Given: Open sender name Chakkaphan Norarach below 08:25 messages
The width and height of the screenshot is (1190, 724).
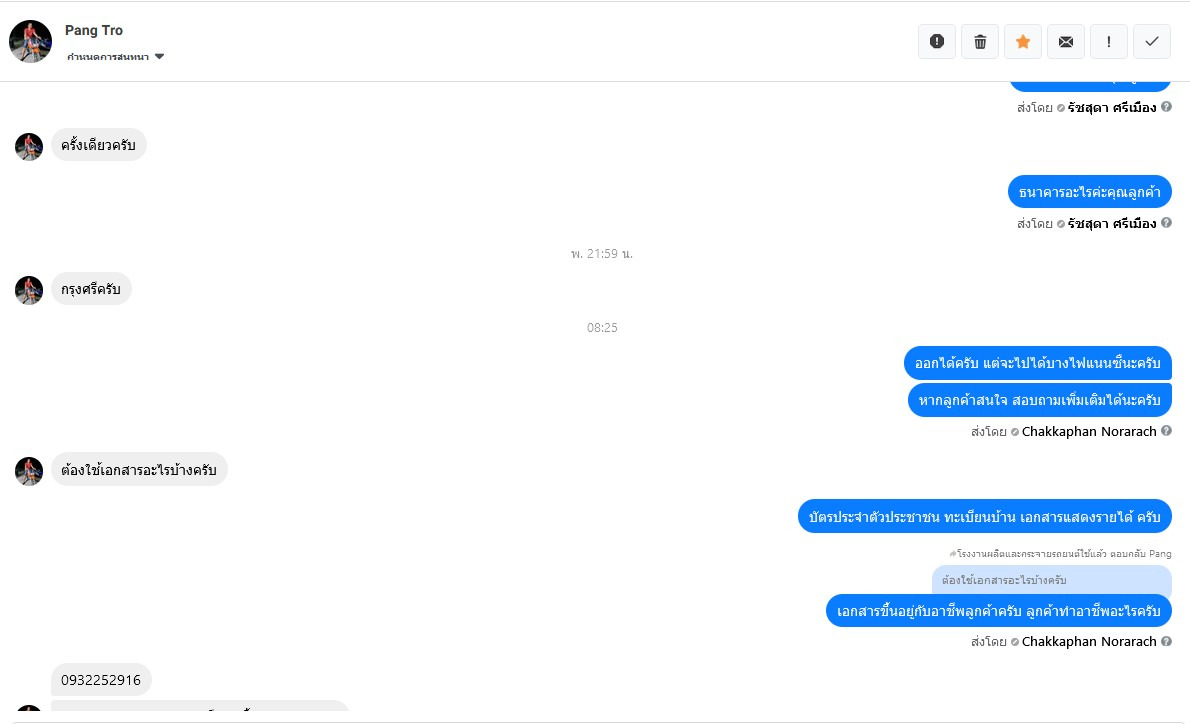Looking at the screenshot, I should [1089, 431].
